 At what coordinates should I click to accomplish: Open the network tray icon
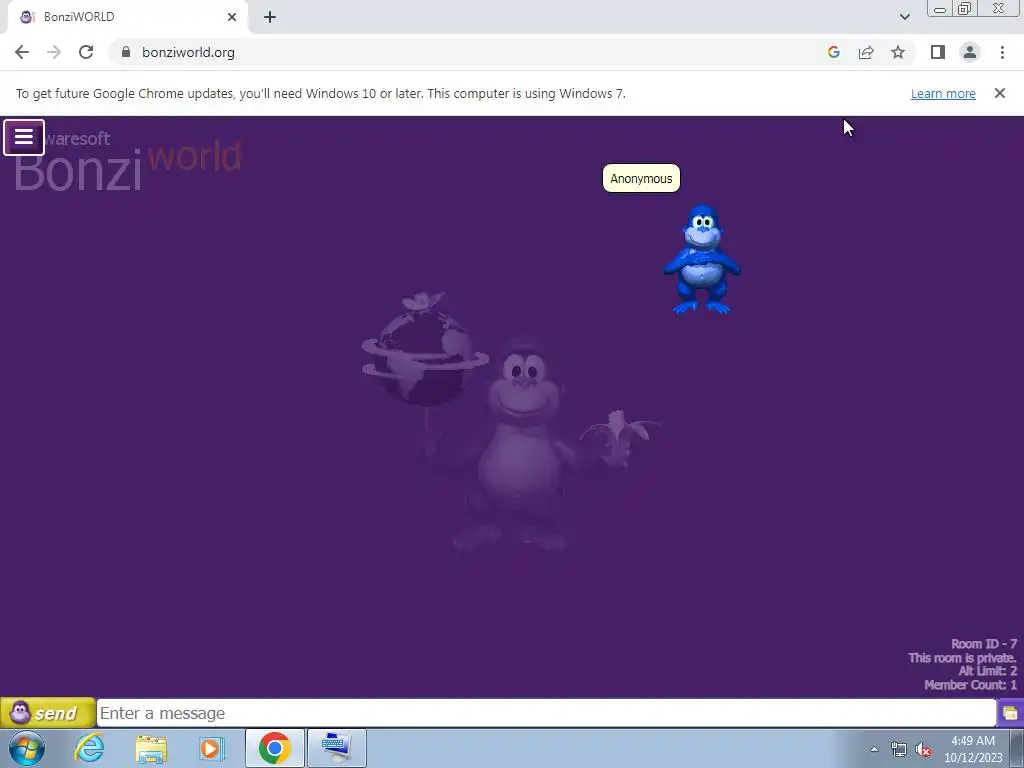point(899,749)
